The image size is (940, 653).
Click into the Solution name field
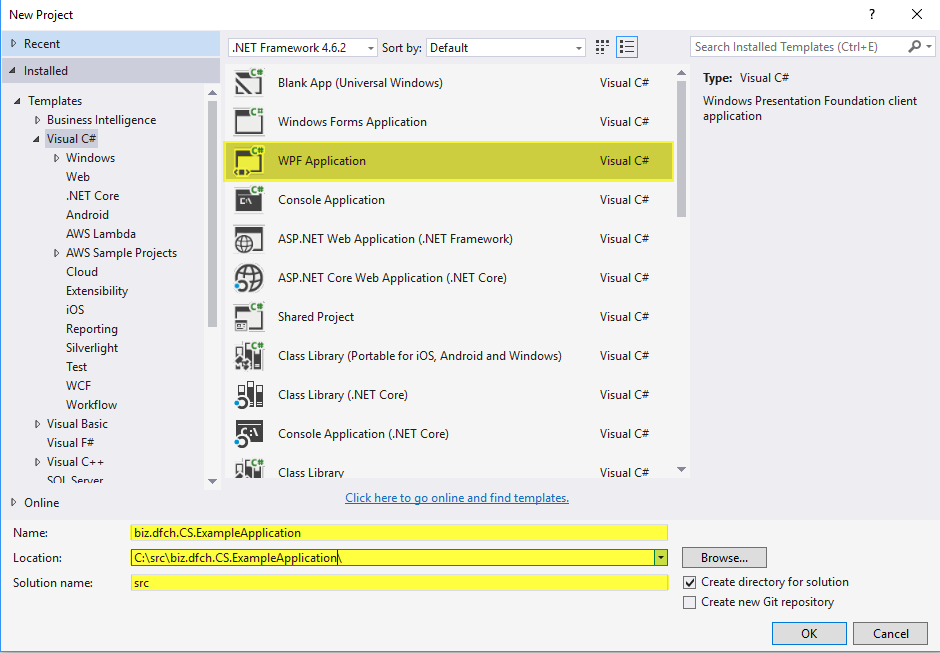pyautogui.click(x=398, y=583)
